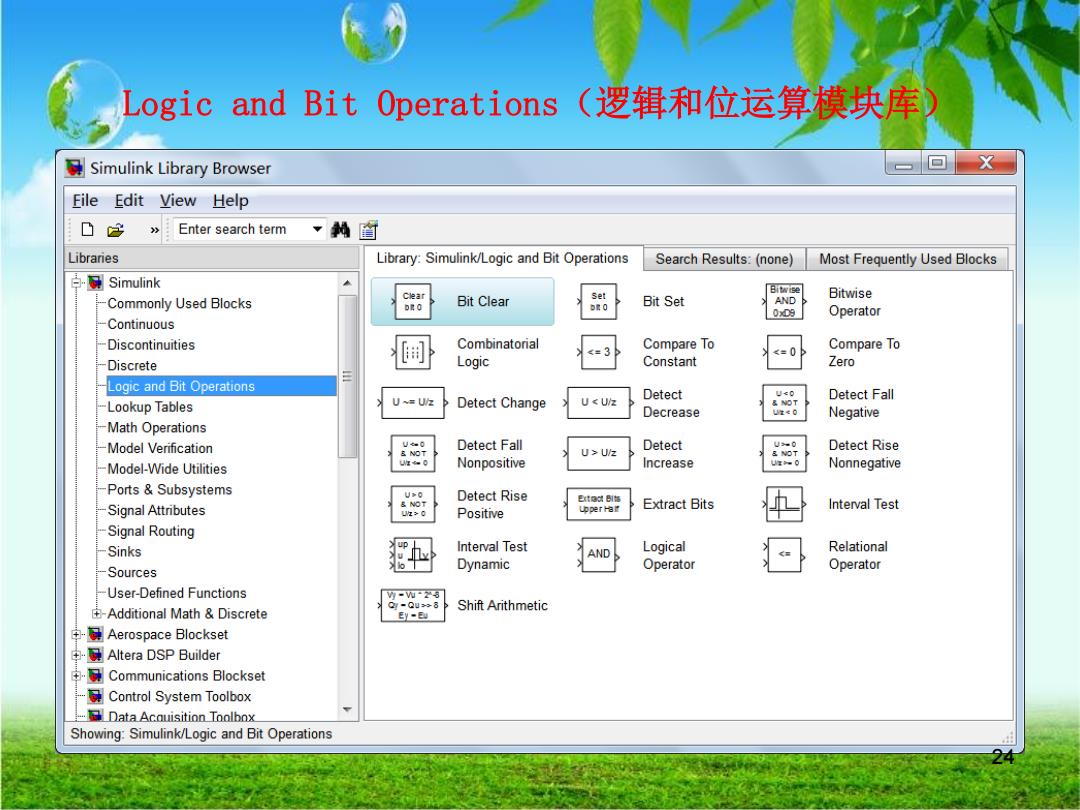This screenshot has height=810, width=1080.
Task: Select the Compare To Constant block icon
Action: 599,353
